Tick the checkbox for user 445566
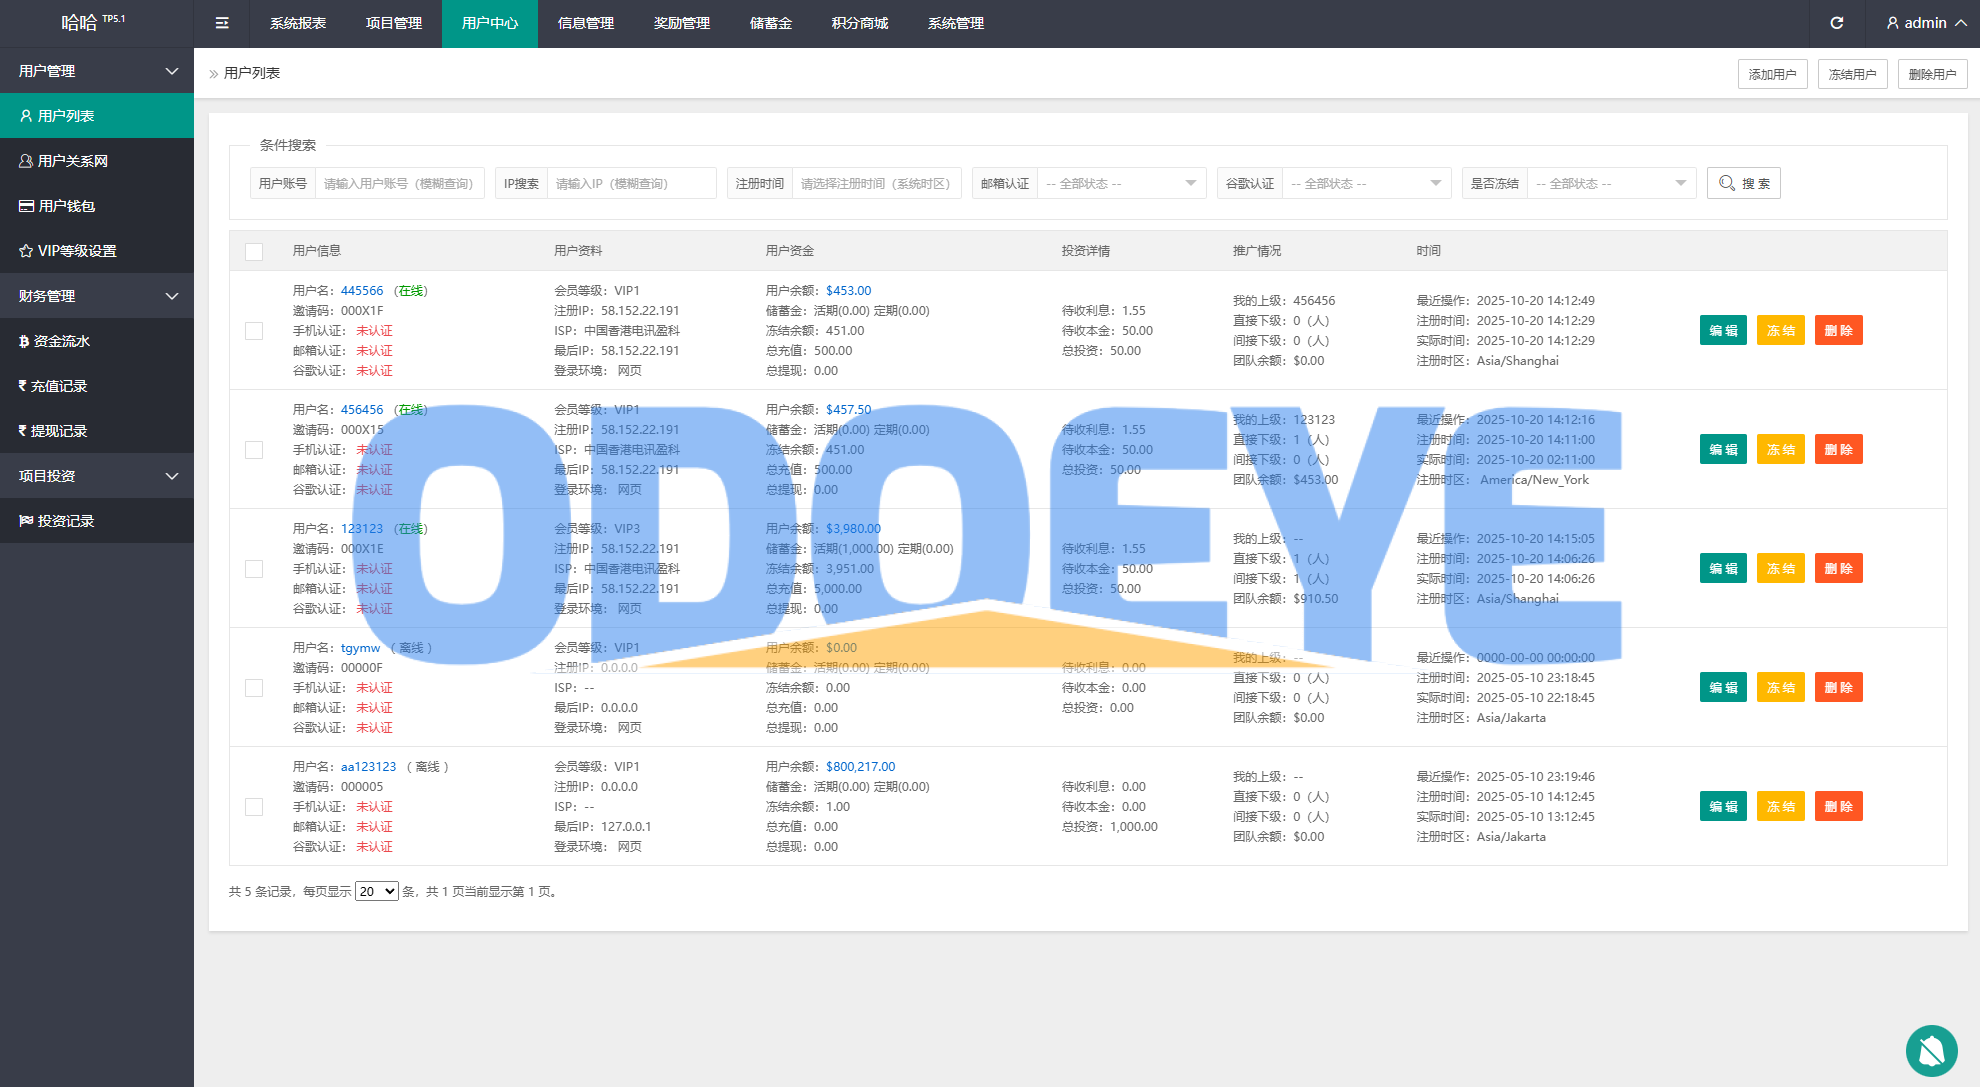The width and height of the screenshot is (1980, 1087). pos(254,331)
